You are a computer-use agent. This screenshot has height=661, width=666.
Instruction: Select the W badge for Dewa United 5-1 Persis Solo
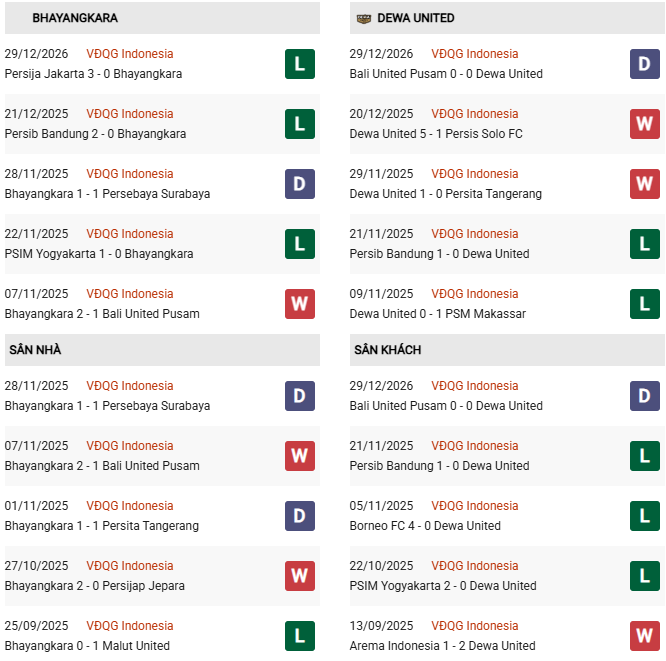[645, 124]
